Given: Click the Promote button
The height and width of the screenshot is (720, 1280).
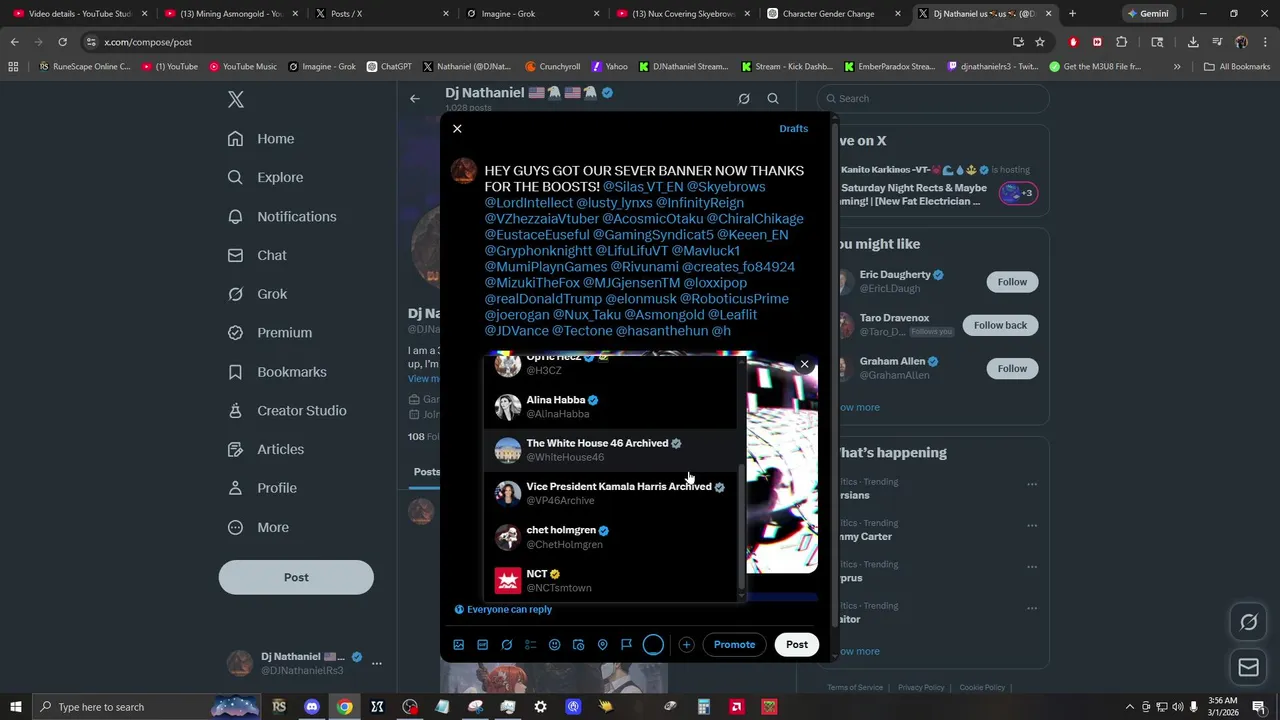Looking at the screenshot, I should [x=734, y=645].
